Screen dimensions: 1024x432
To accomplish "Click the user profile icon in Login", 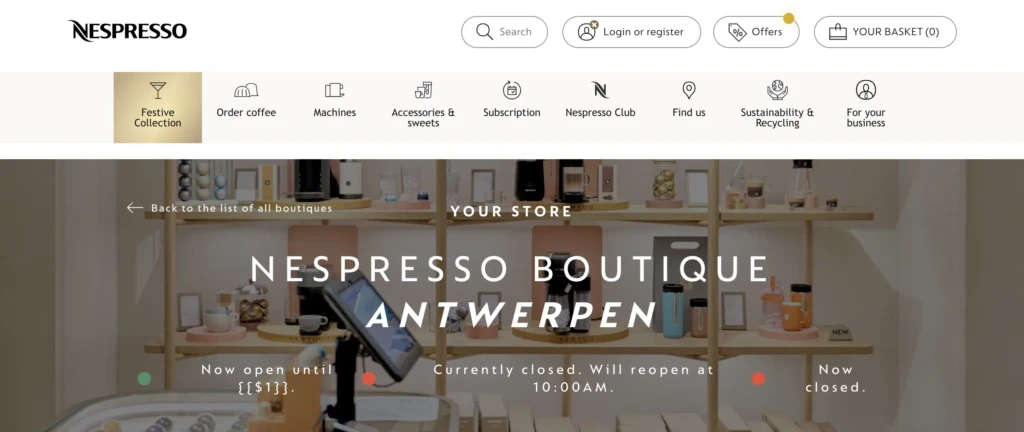I will point(587,31).
